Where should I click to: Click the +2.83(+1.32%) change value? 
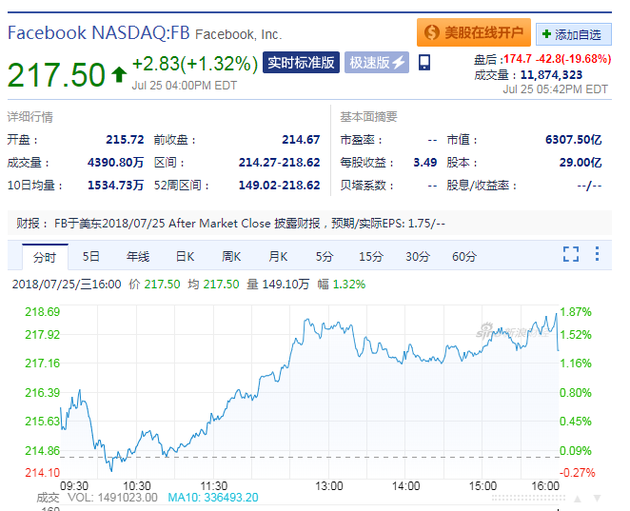[x=195, y=63]
